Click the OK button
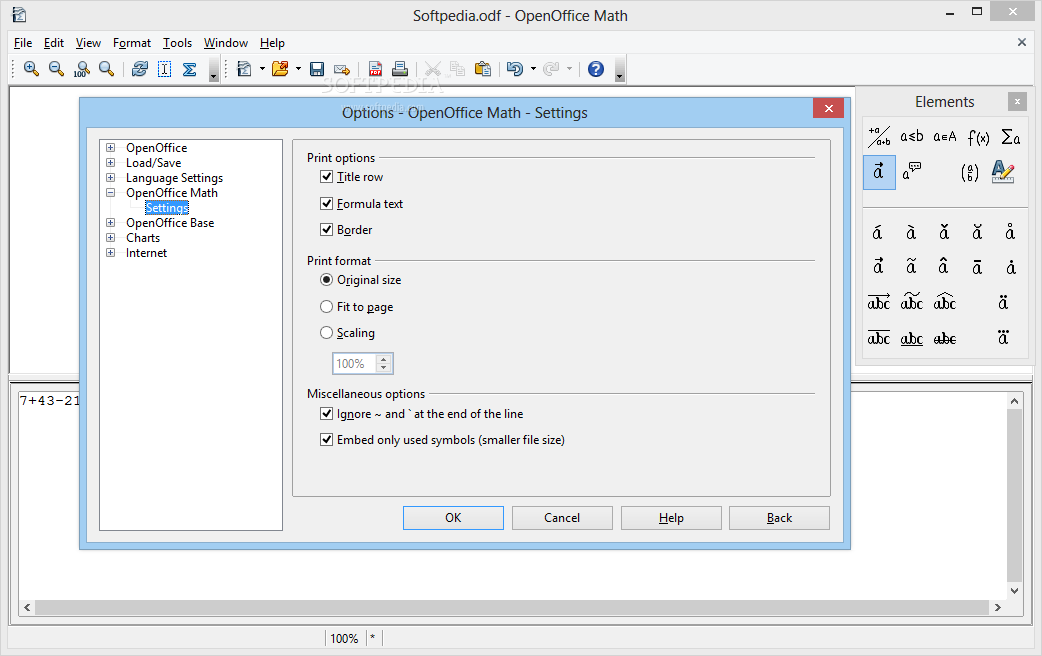This screenshot has height=656, width=1042. (453, 518)
